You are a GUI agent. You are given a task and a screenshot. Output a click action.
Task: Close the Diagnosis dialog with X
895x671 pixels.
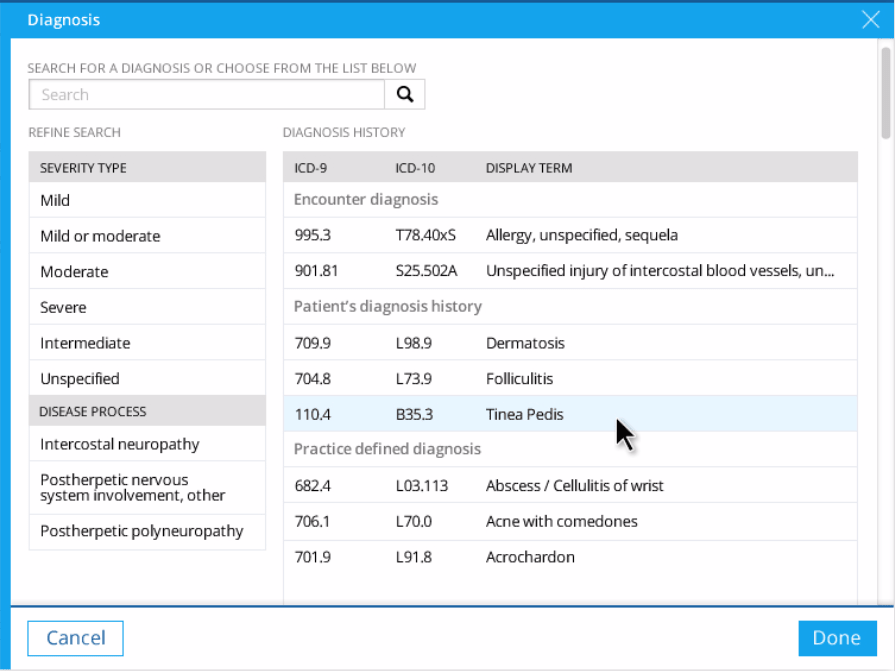pos(870,19)
